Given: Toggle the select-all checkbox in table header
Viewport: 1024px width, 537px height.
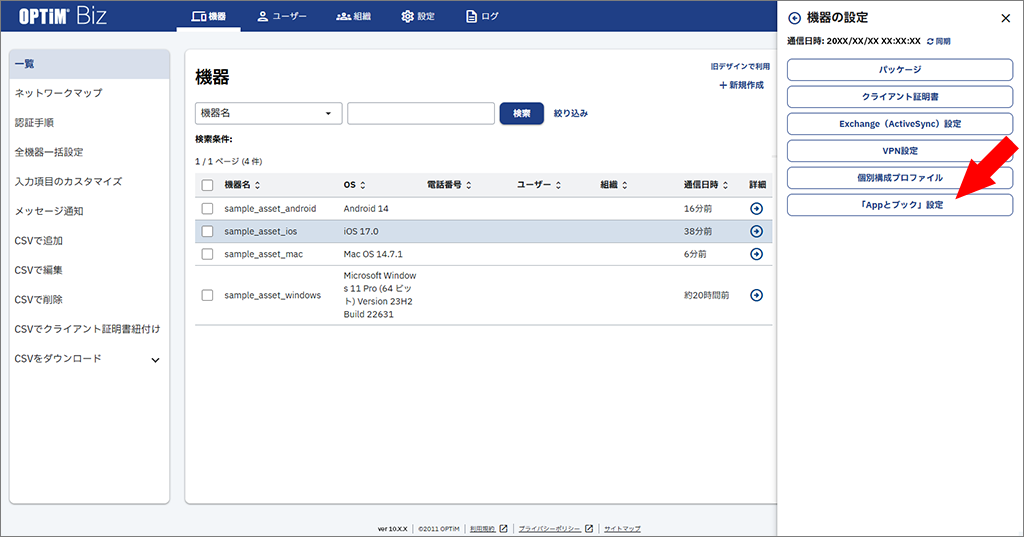Looking at the screenshot, I should pyautogui.click(x=208, y=186).
